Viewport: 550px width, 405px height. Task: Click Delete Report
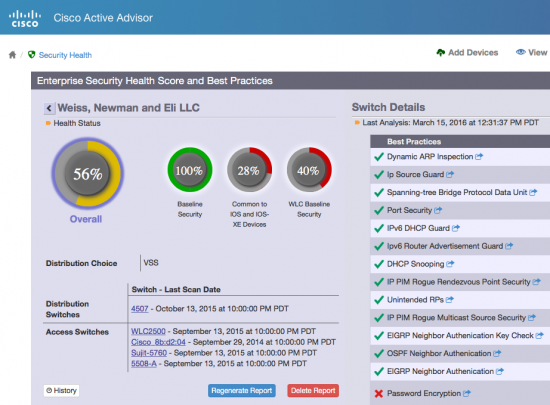click(313, 391)
